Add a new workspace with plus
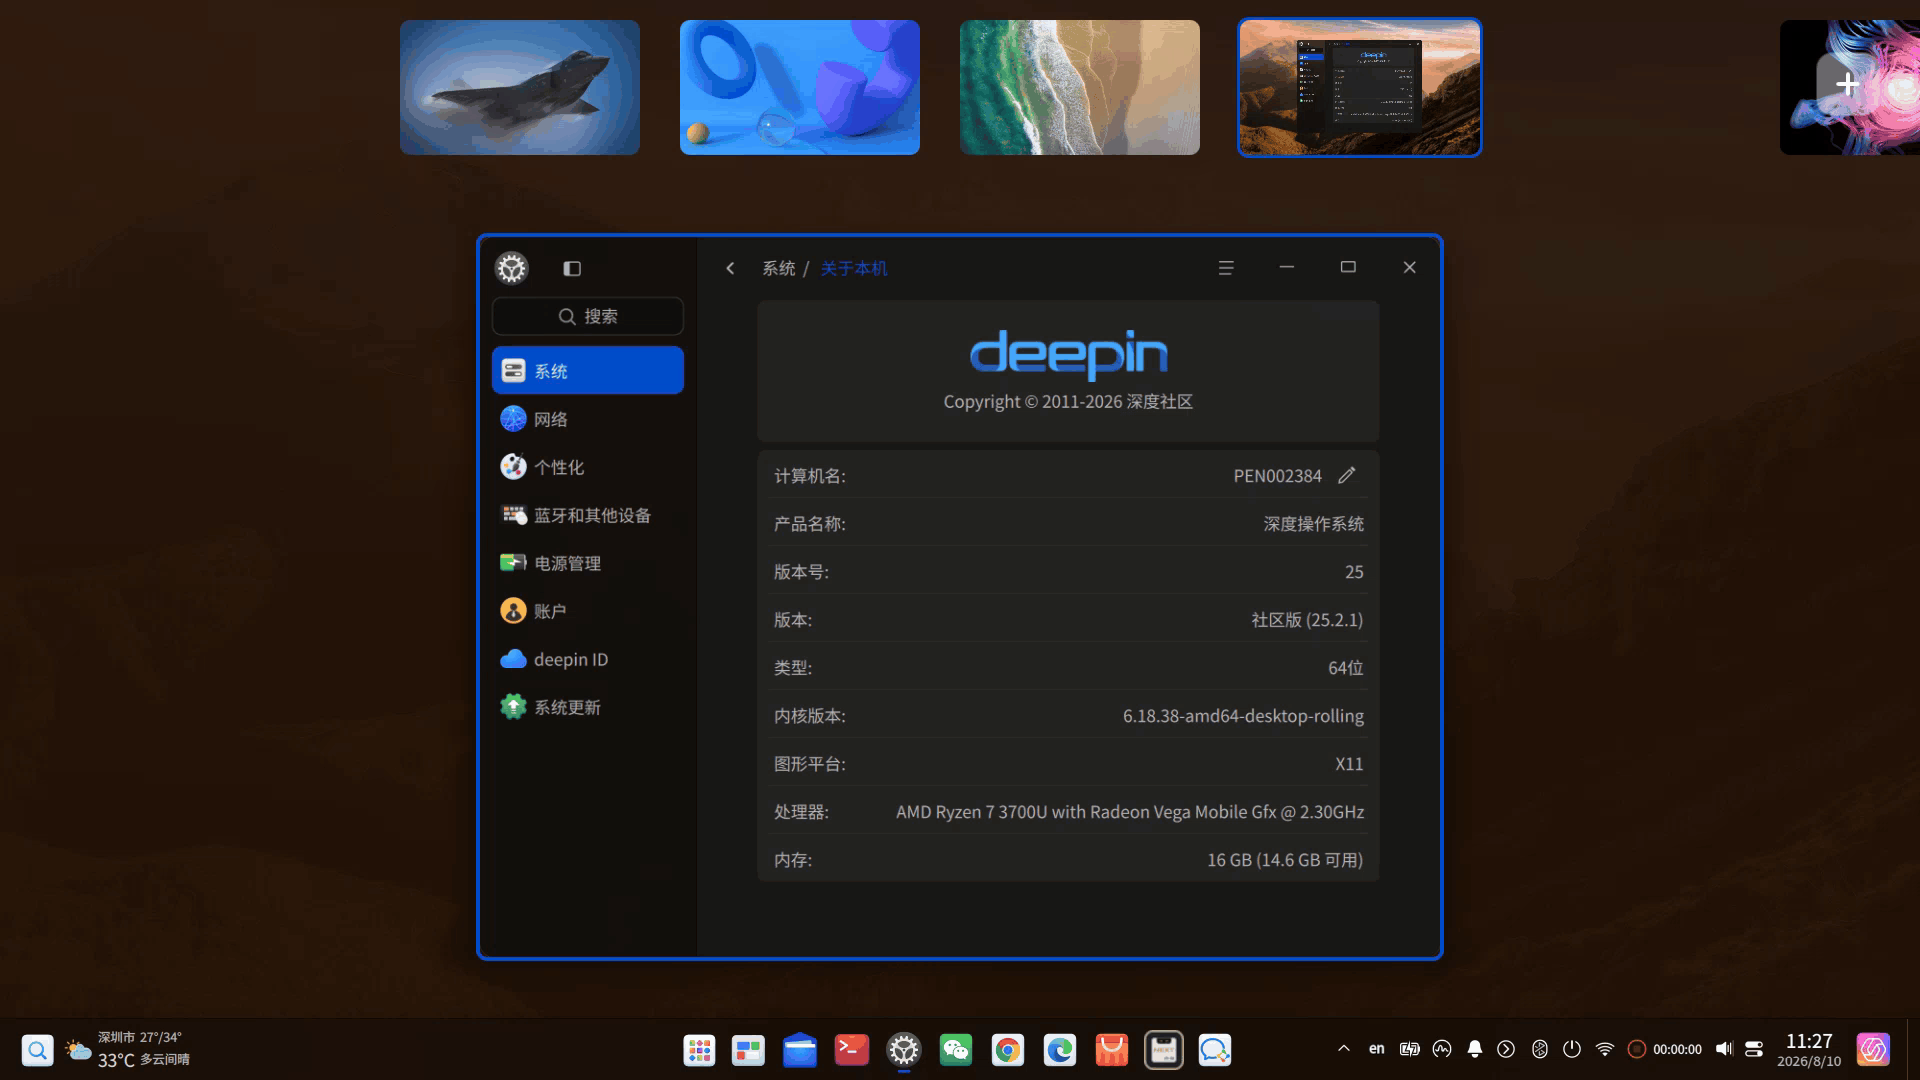1920x1080 pixels. click(x=1848, y=84)
